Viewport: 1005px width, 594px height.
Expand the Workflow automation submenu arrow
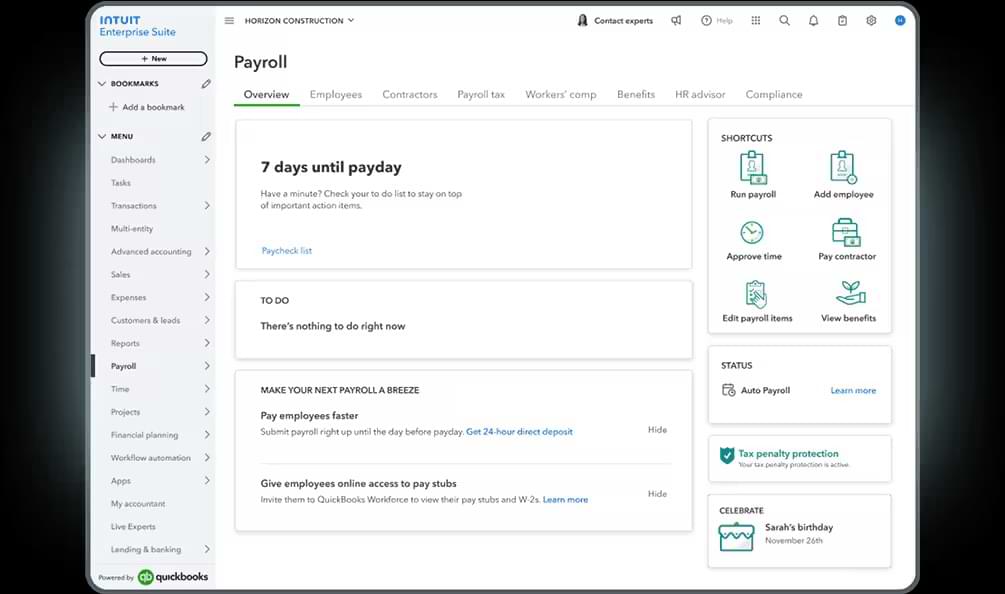[x=207, y=458]
